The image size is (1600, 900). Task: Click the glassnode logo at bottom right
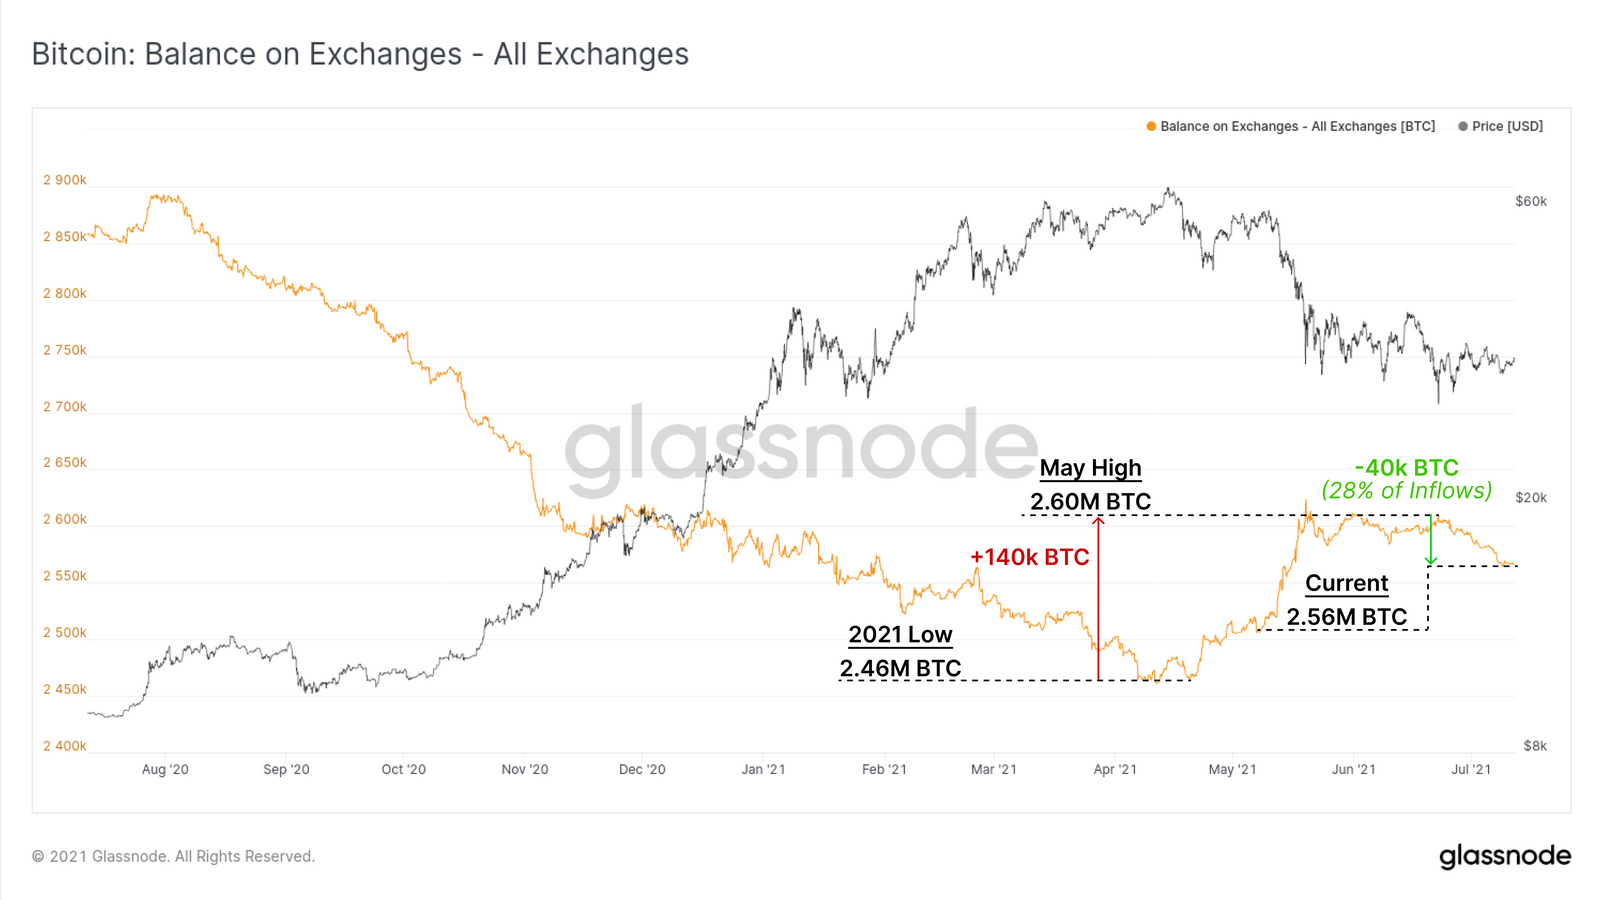click(1505, 856)
